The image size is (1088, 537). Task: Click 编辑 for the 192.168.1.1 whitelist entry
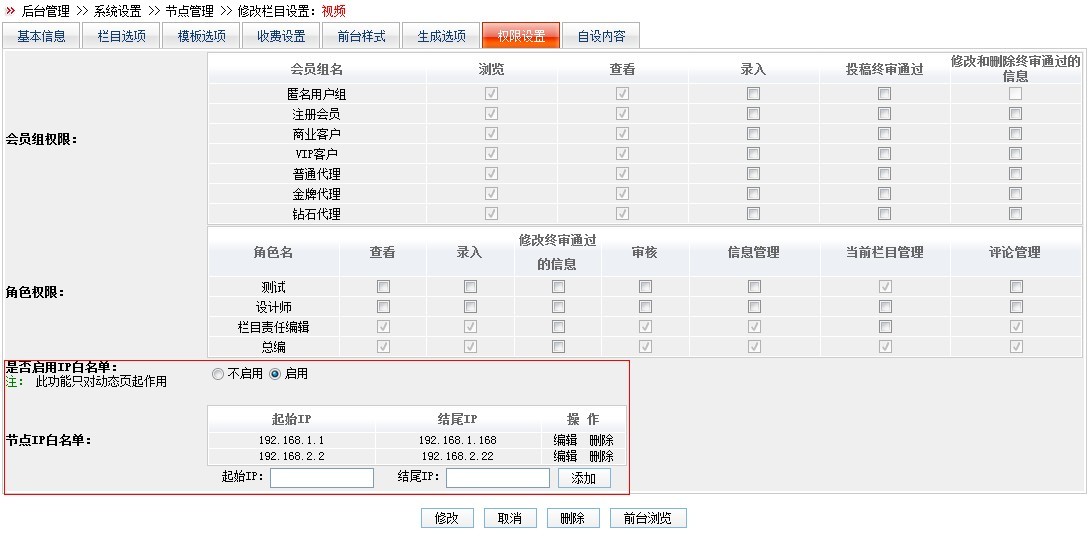point(565,440)
